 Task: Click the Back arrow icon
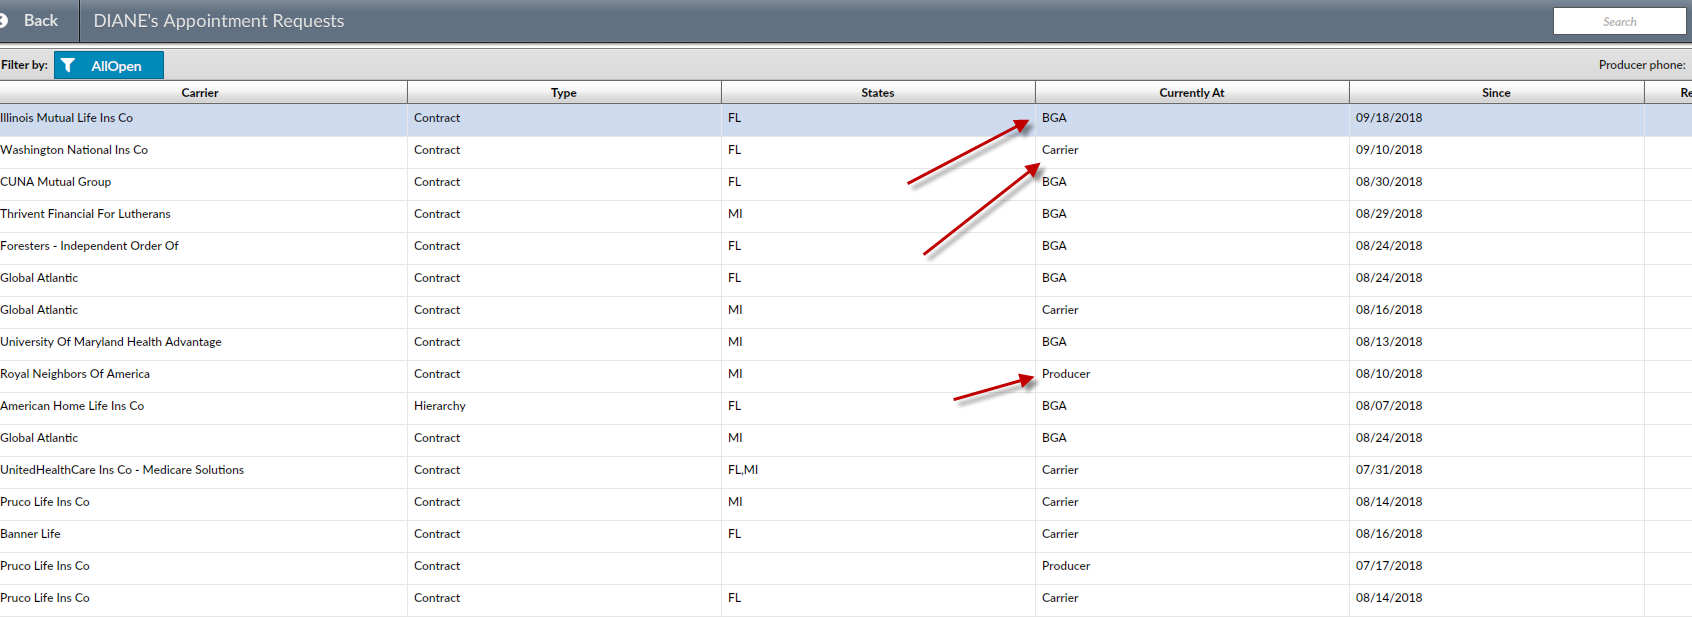[4, 21]
